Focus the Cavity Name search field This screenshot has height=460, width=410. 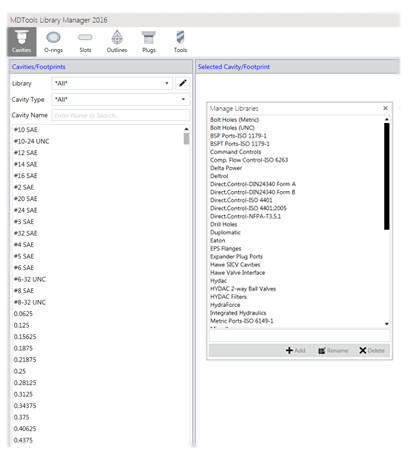(x=121, y=115)
